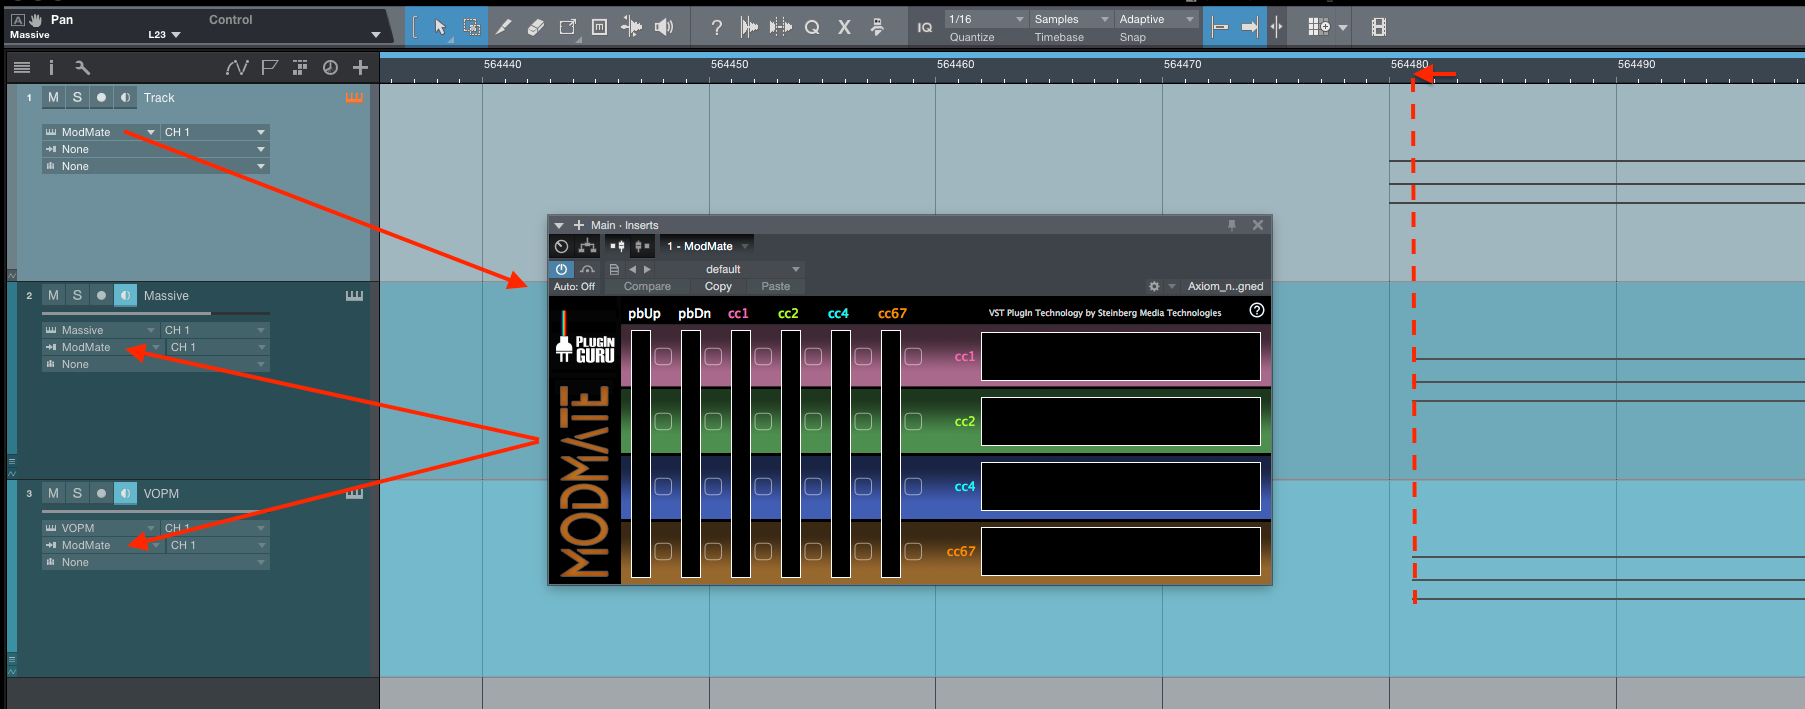The width and height of the screenshot is (1805, 709).
Task: Open the track list lines icon
Action: (21, 67)
